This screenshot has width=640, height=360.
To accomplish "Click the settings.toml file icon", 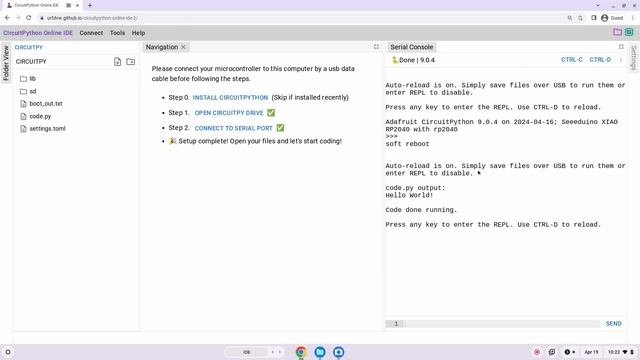I will [23, 129].
